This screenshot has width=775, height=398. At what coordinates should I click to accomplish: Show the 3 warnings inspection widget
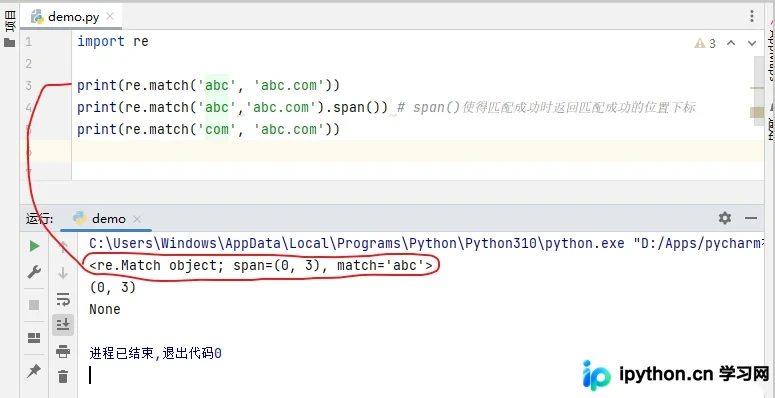pos(705,44)
